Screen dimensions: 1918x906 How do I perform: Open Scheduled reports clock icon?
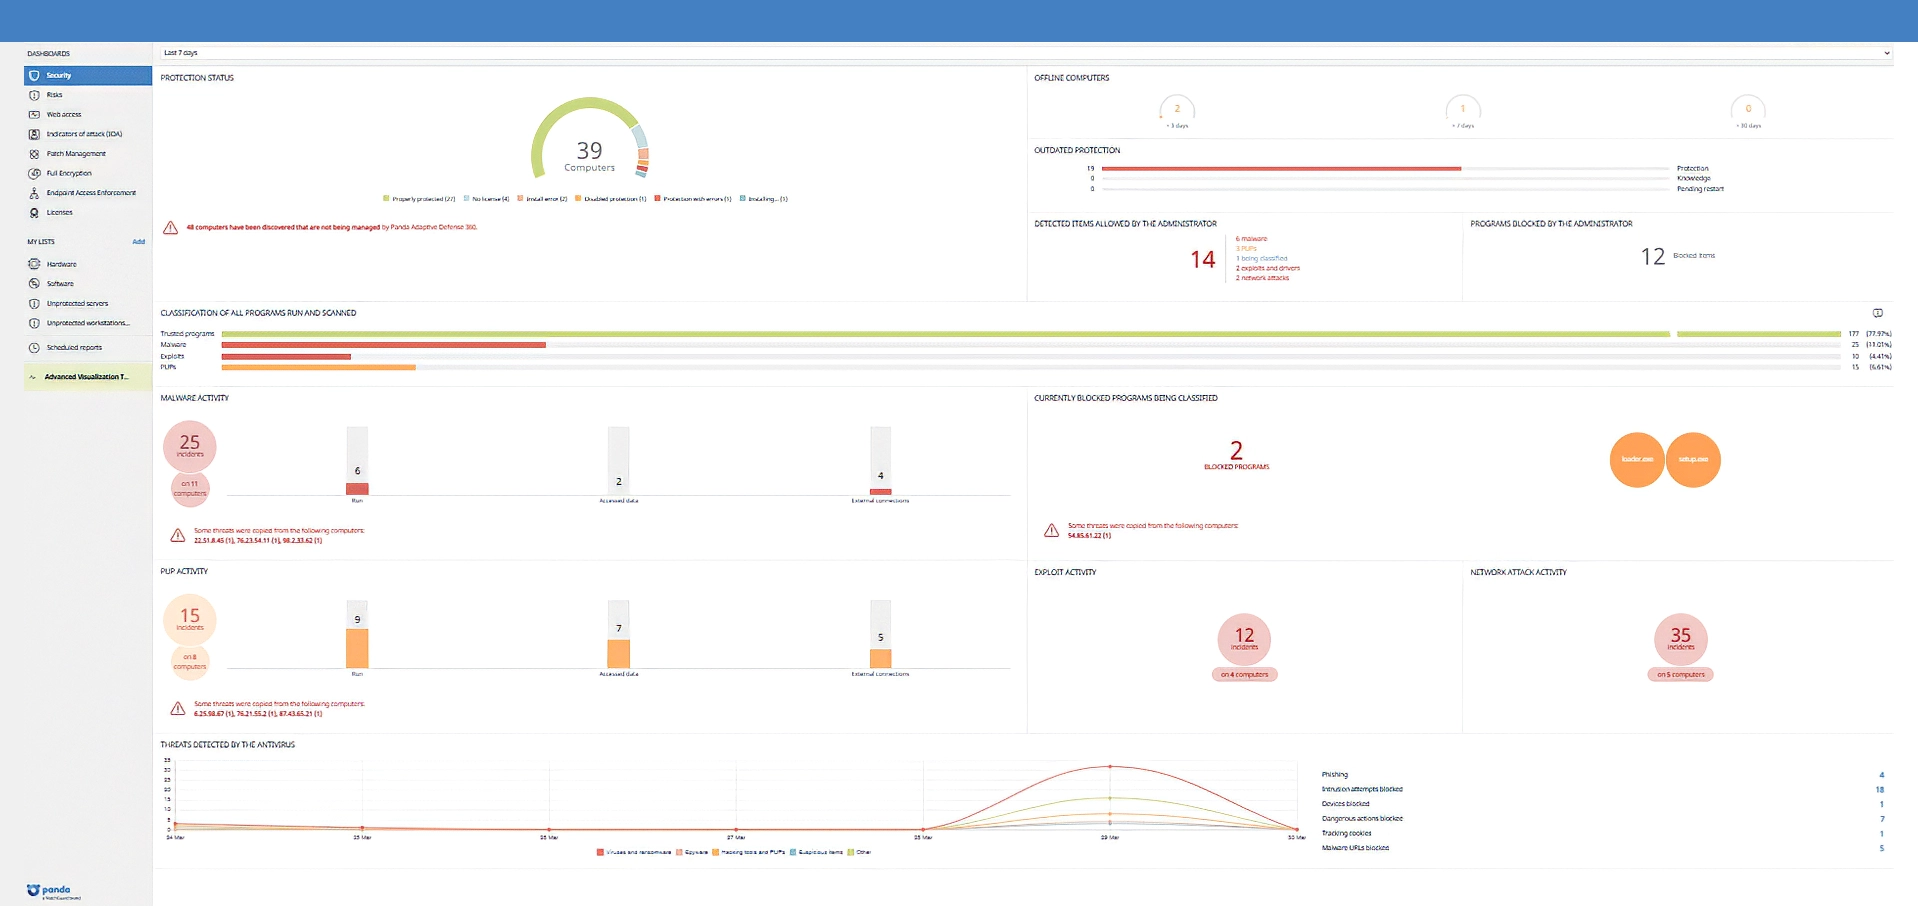coord(34,348)
